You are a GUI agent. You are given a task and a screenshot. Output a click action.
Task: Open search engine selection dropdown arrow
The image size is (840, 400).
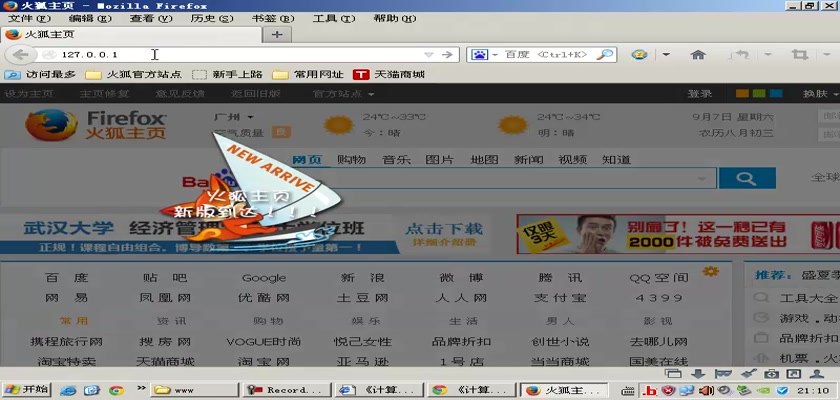[495, 55]
